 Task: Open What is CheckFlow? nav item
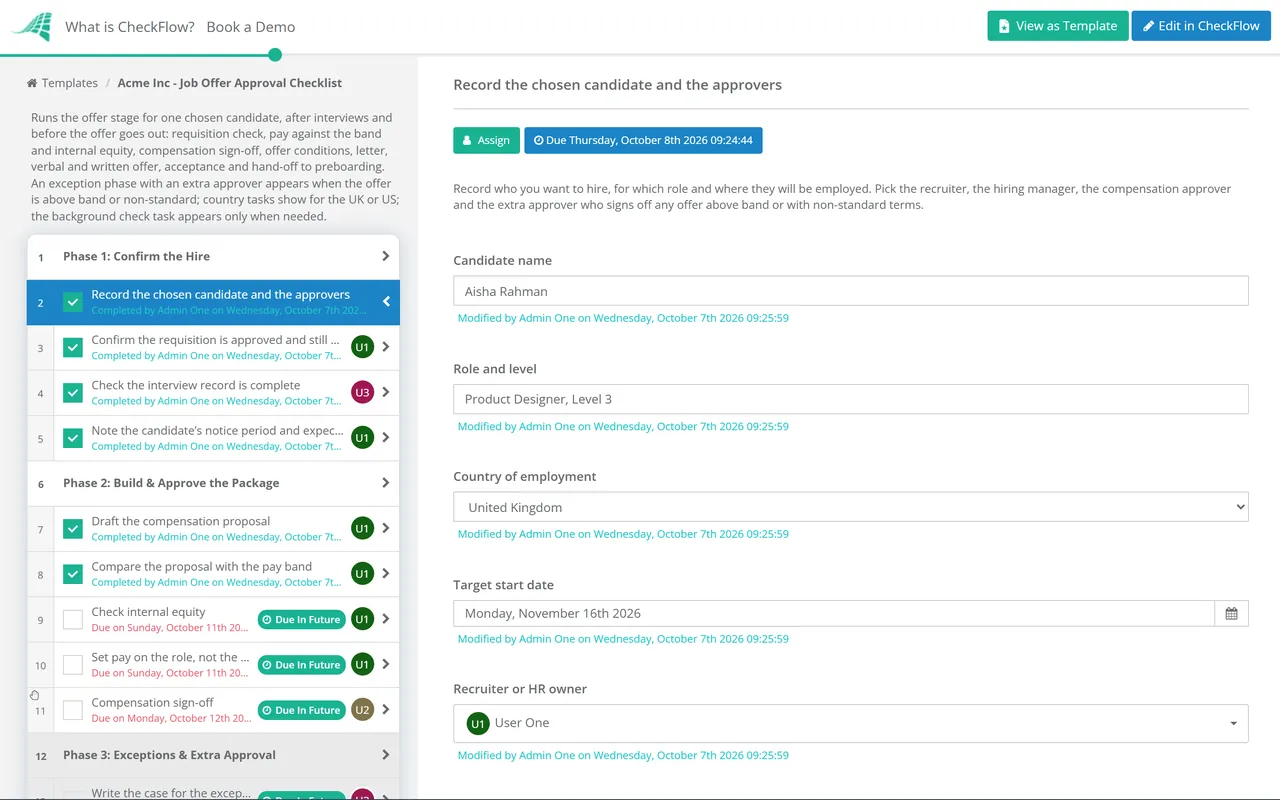130,27
